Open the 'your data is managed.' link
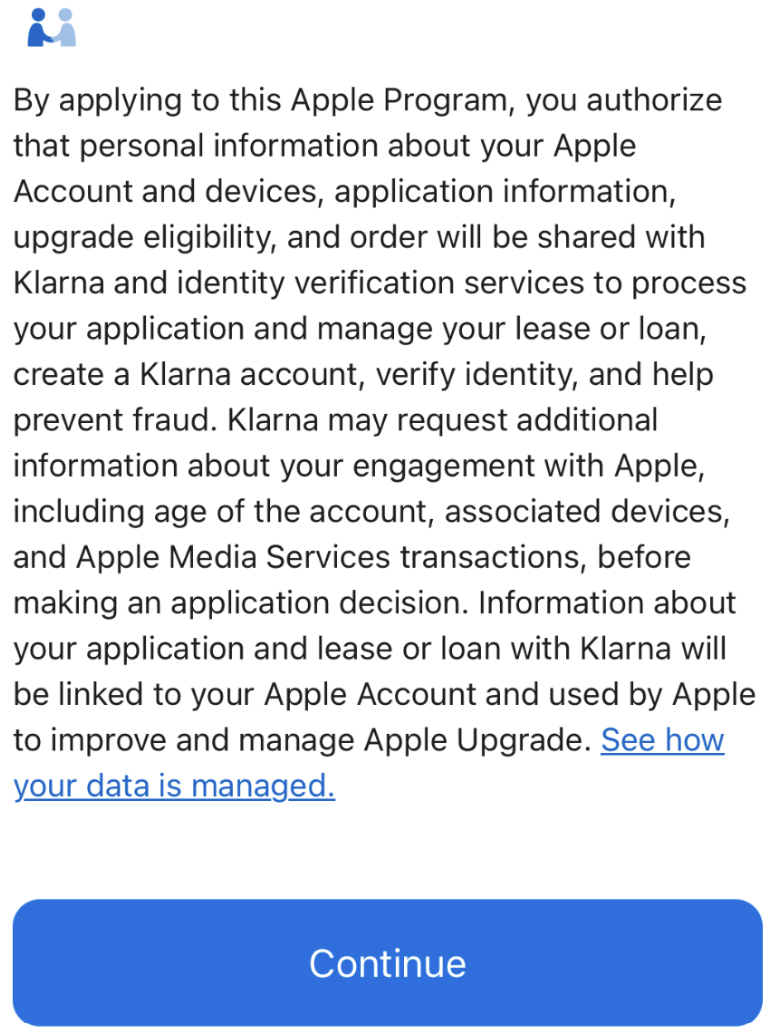The image size is (769, 1027). [174, 786]
